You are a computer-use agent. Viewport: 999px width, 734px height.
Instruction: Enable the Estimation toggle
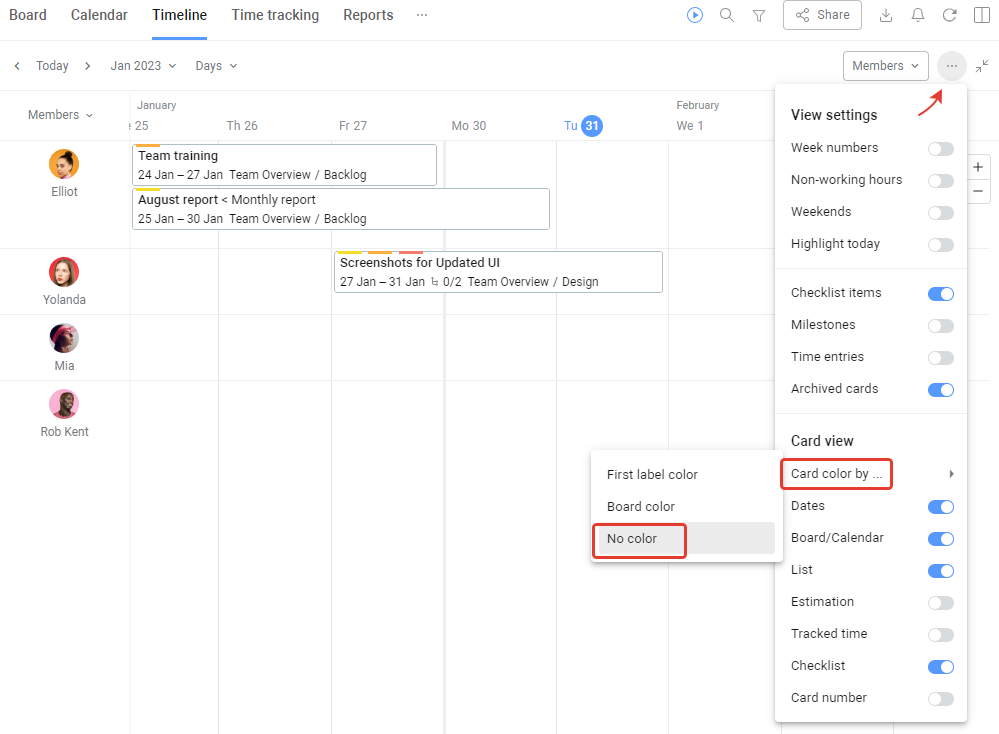click(x=940, y=603)
